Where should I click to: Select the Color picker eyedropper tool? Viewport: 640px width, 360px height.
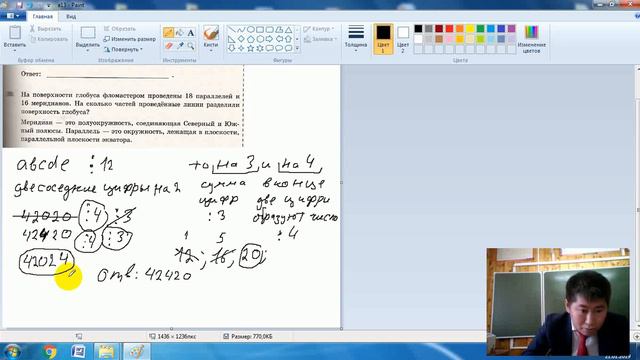click(x=180, y=46)
